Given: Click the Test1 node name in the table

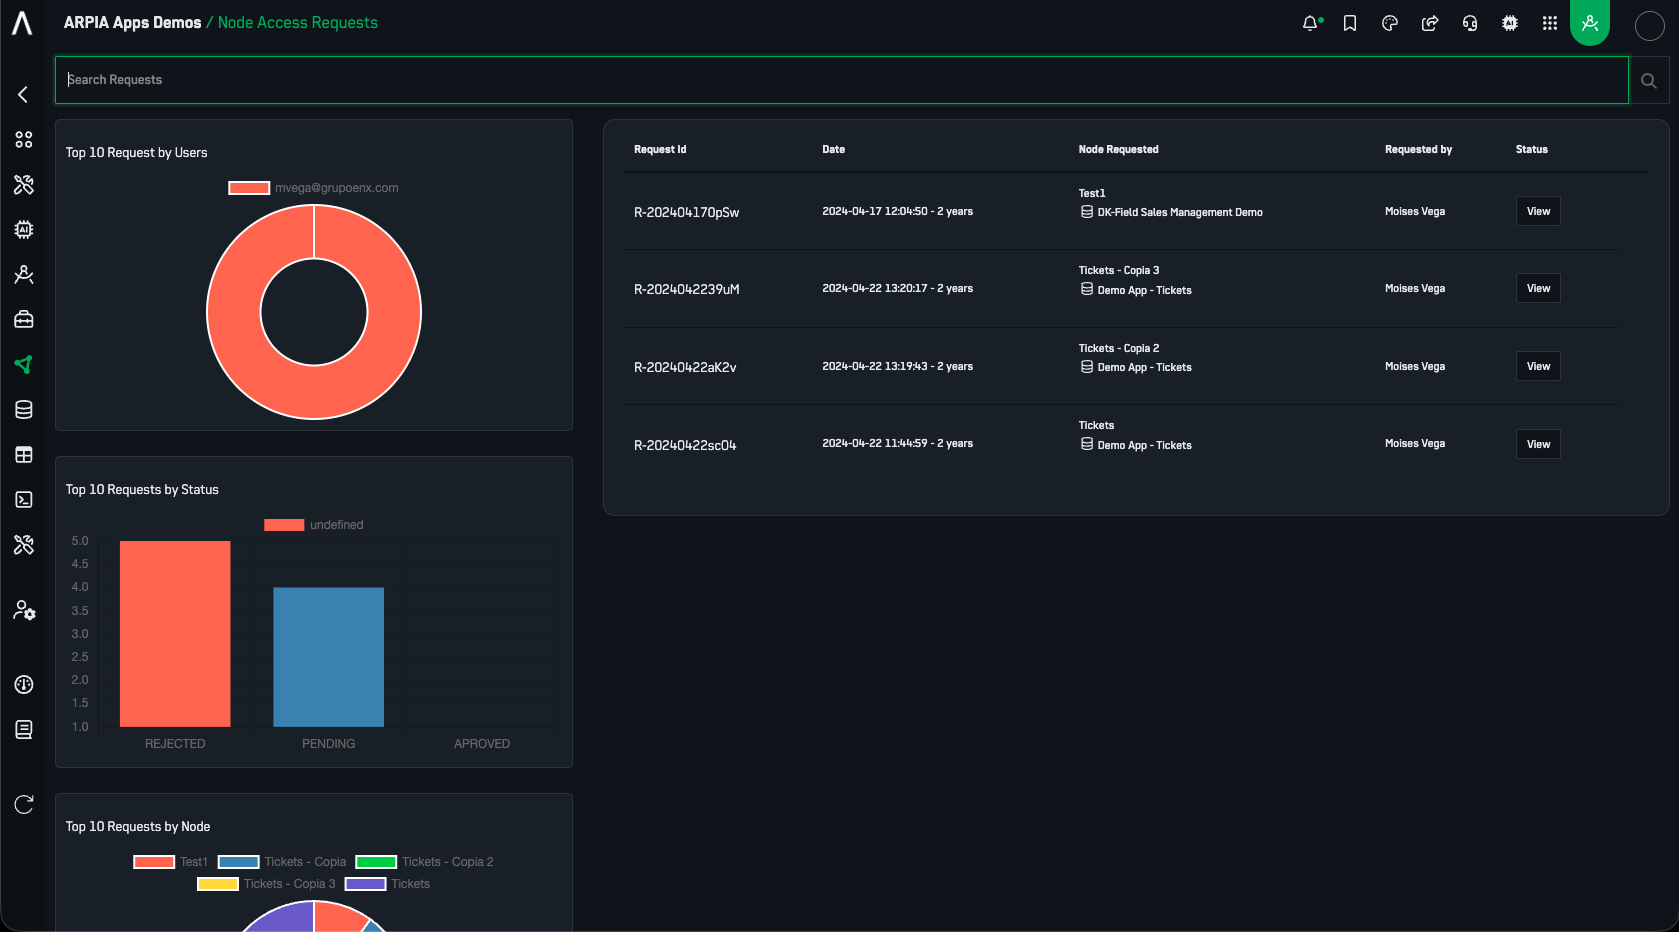Looking at the screenshot, I should (1092, 193).
